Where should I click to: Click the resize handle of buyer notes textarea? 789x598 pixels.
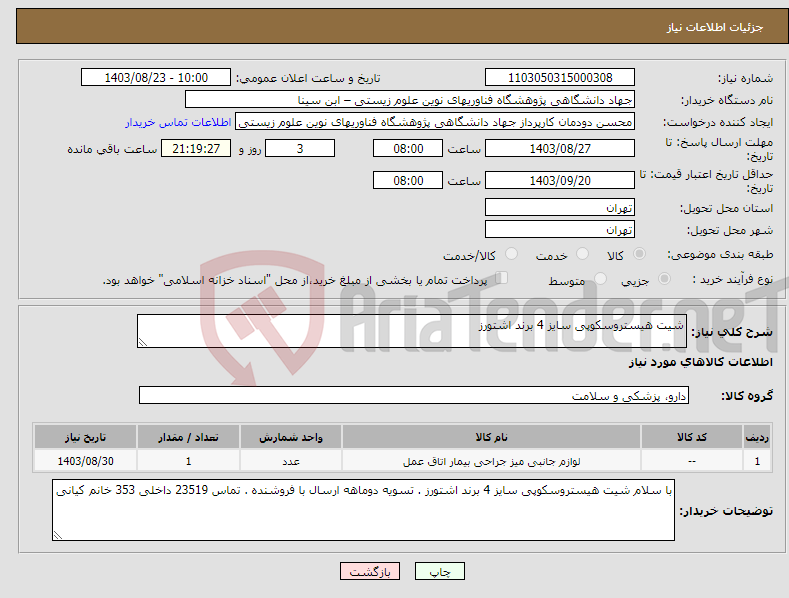(x=58, y=536)
